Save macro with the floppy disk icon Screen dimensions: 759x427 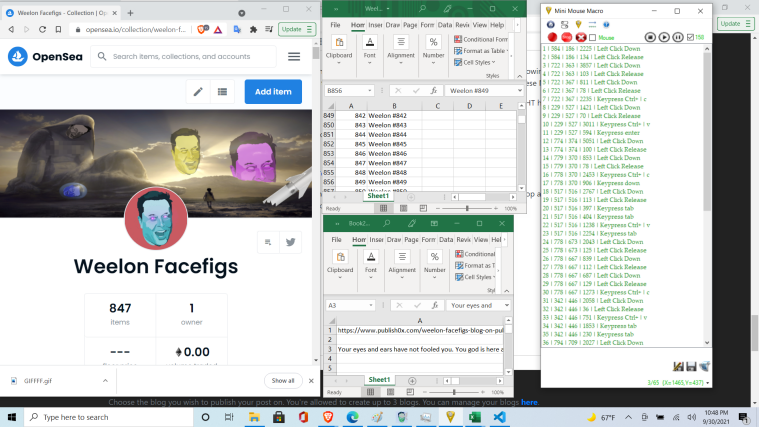click(x=691, y=366)
